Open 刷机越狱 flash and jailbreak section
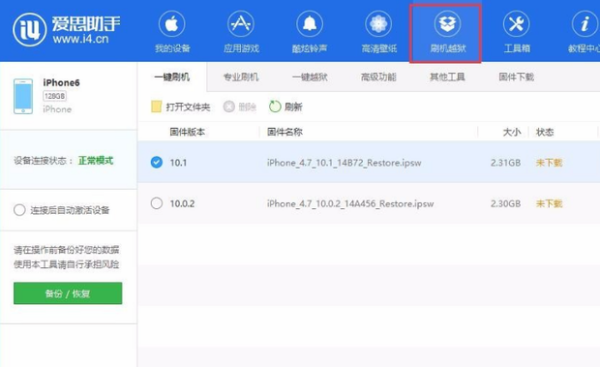 click(446, 33)
